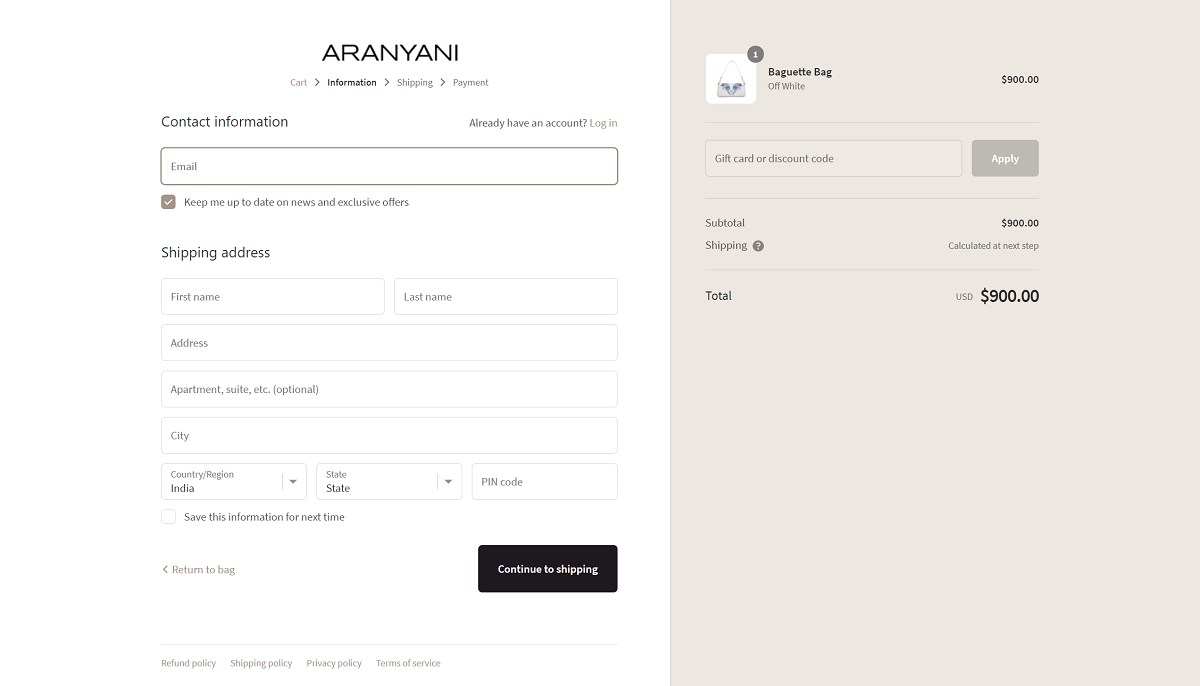Go to Cart breadcrumb step
Viewport: 1200px width, 686px height.
[298, 83]
